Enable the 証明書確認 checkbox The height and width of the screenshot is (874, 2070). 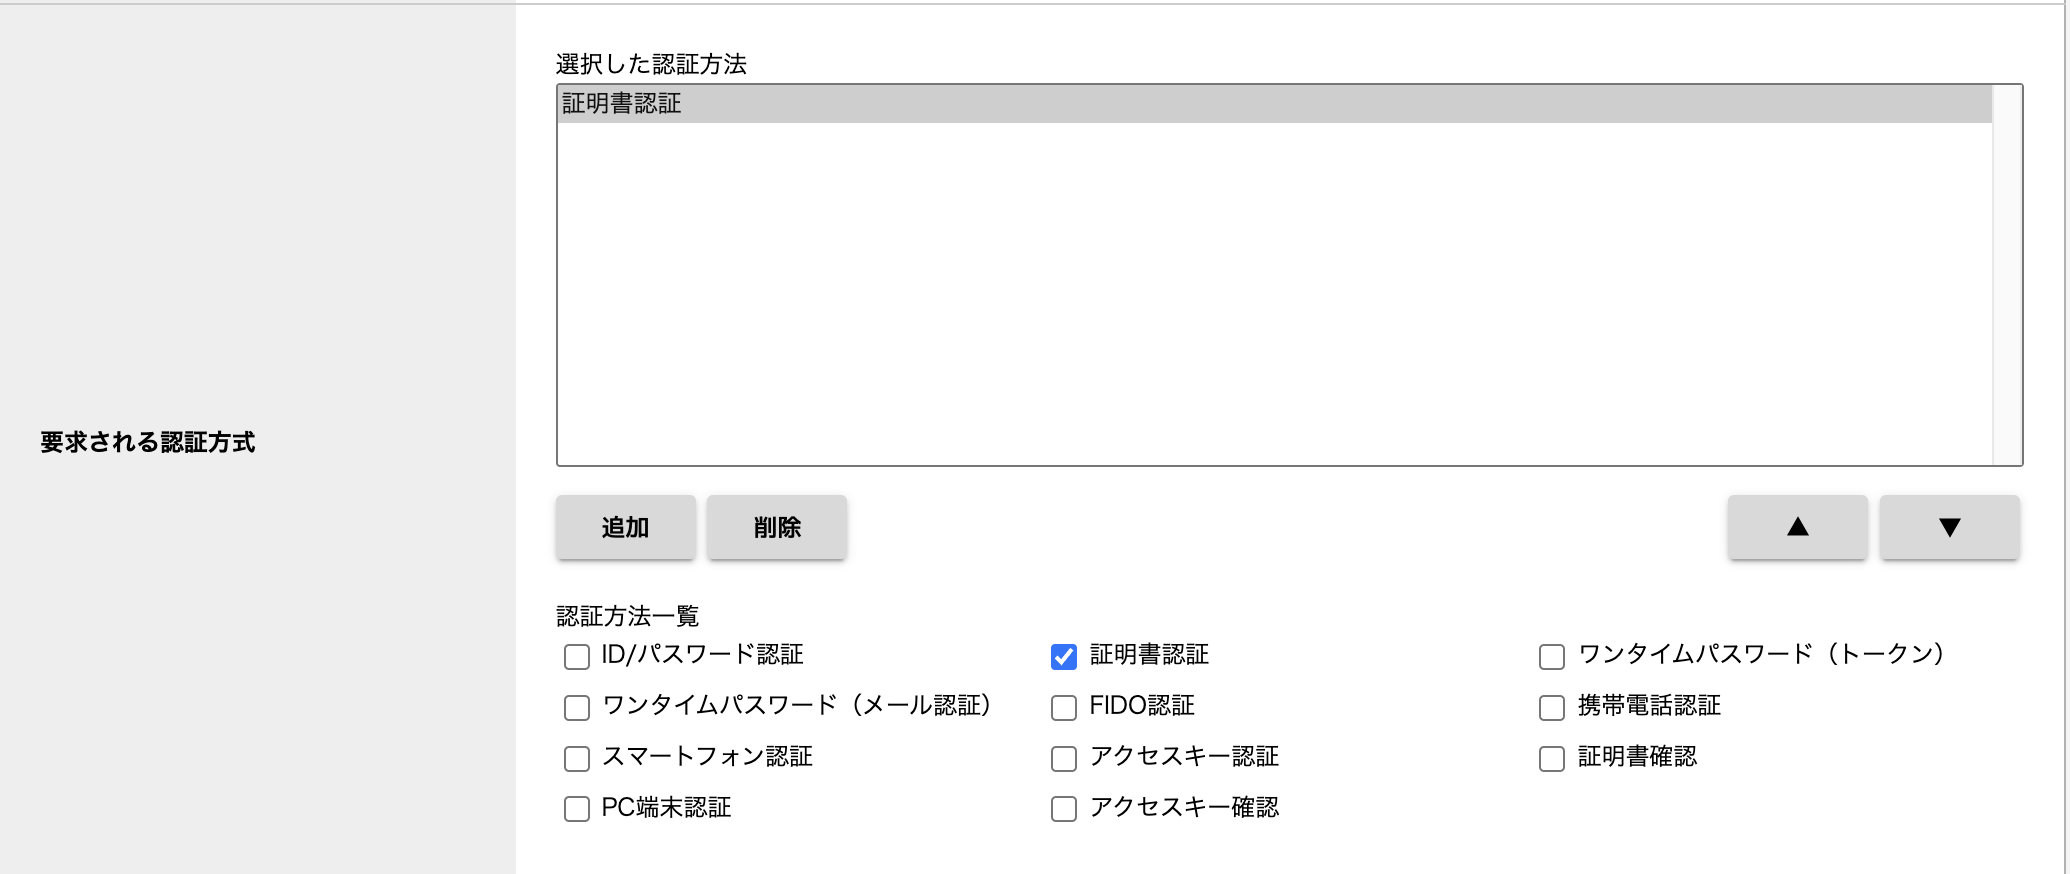1552,759
